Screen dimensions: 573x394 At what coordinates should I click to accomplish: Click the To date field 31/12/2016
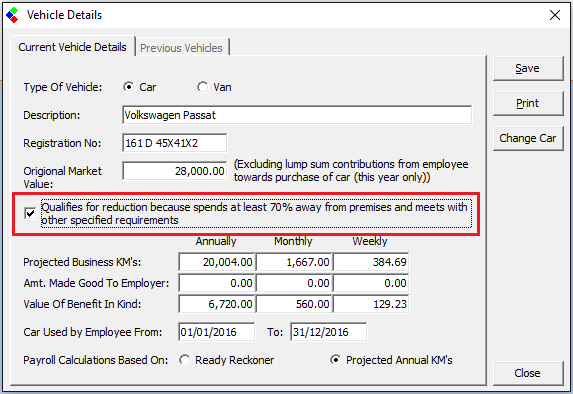329,332
